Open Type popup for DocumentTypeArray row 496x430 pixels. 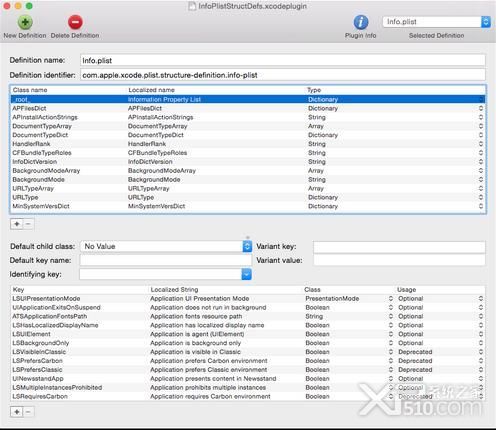481,126
